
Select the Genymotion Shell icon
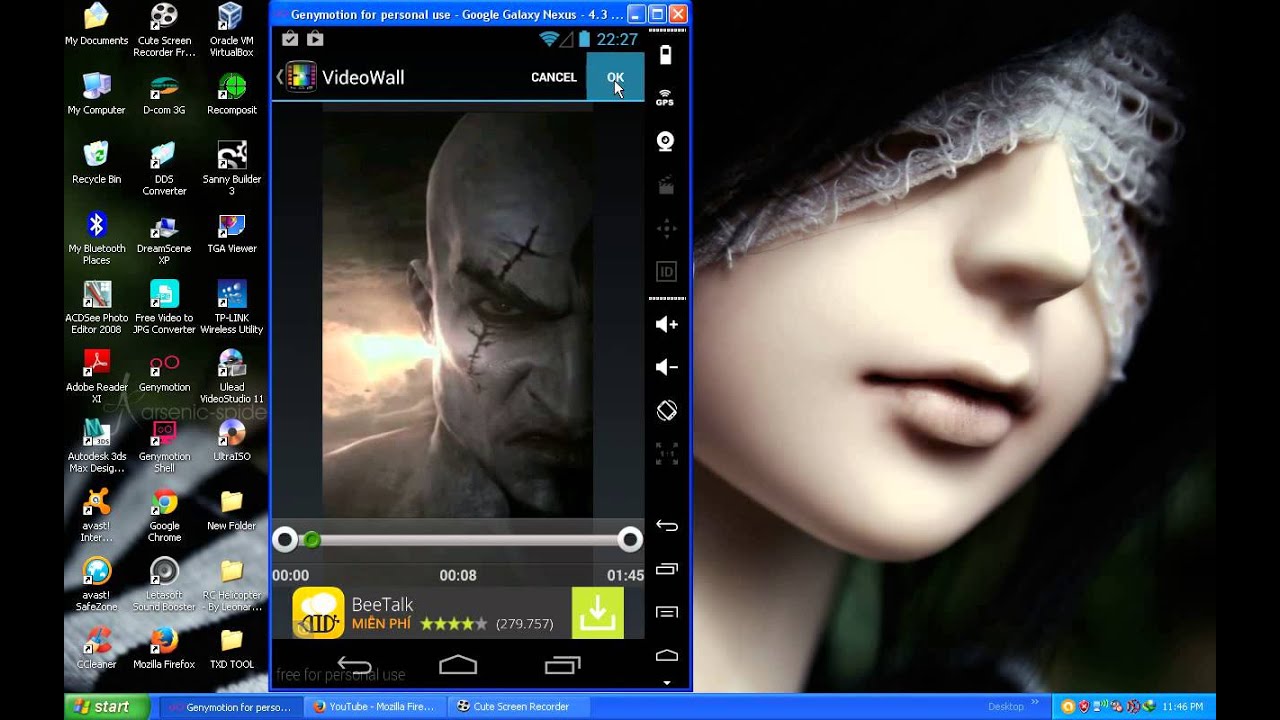pos(164,444)
